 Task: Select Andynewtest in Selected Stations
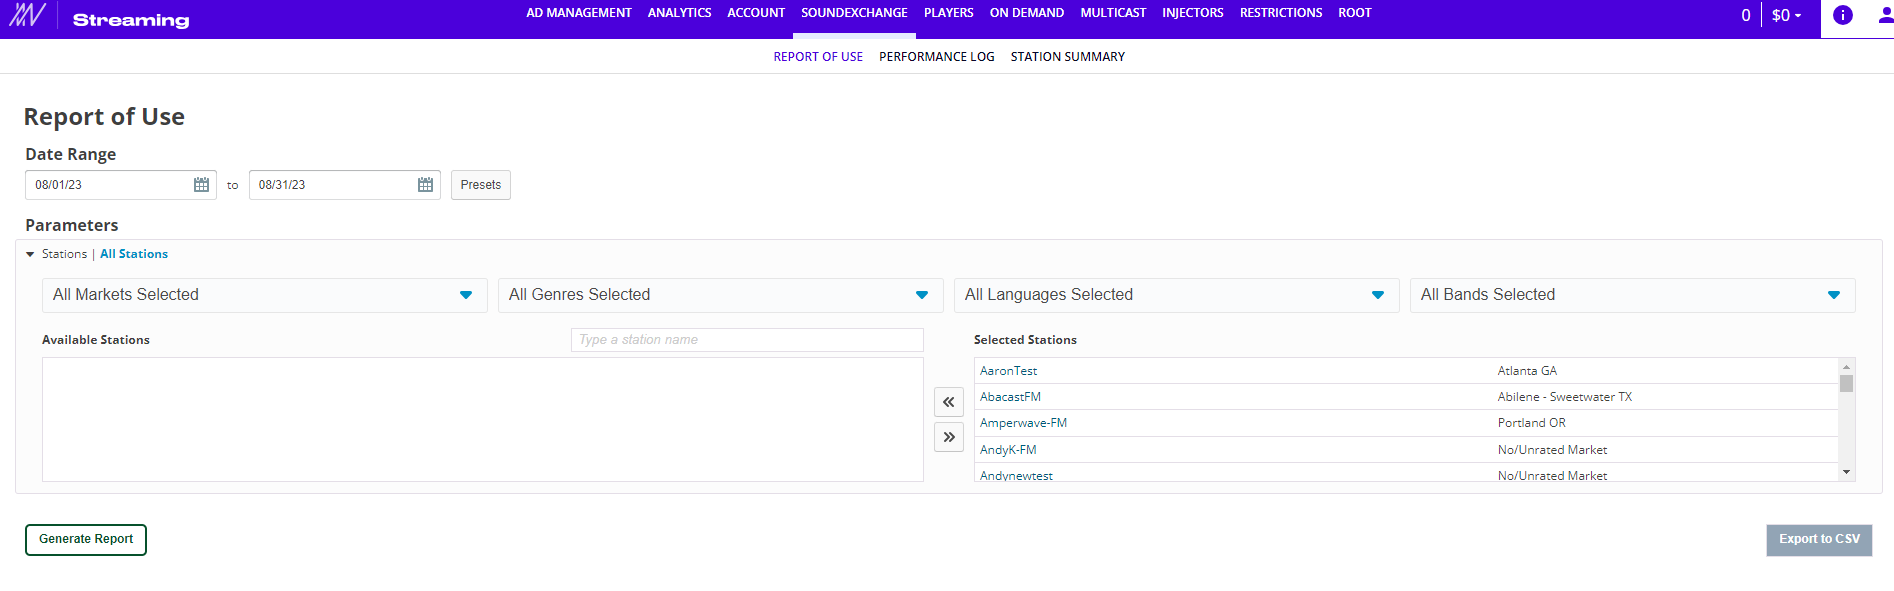(1016, 476)
